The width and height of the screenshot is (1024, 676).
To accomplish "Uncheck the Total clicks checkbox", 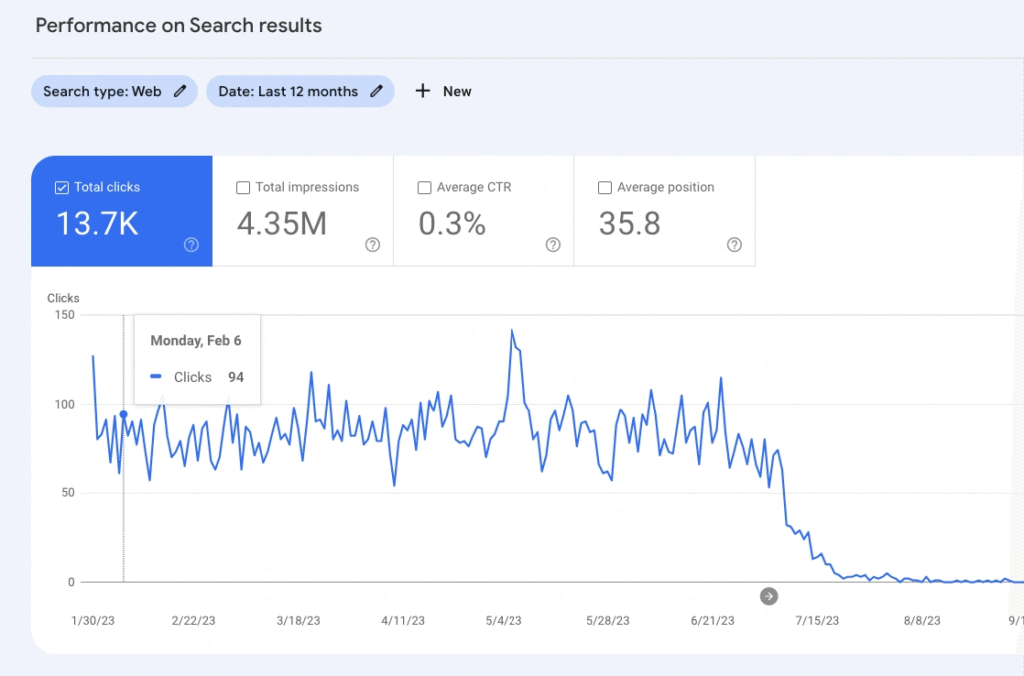I will (61, 187).
